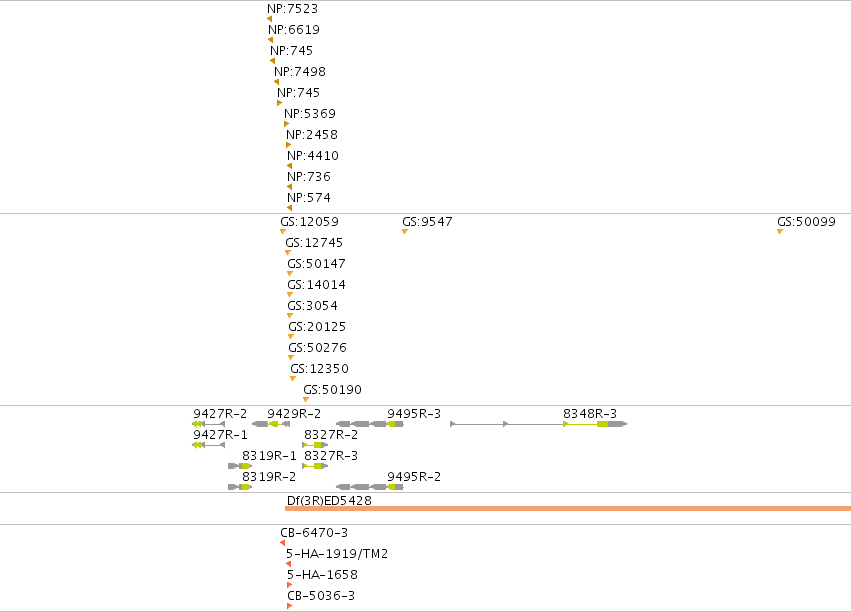
Task: Select the NP:6619 insertion label
Action: (x=294, y=30)
